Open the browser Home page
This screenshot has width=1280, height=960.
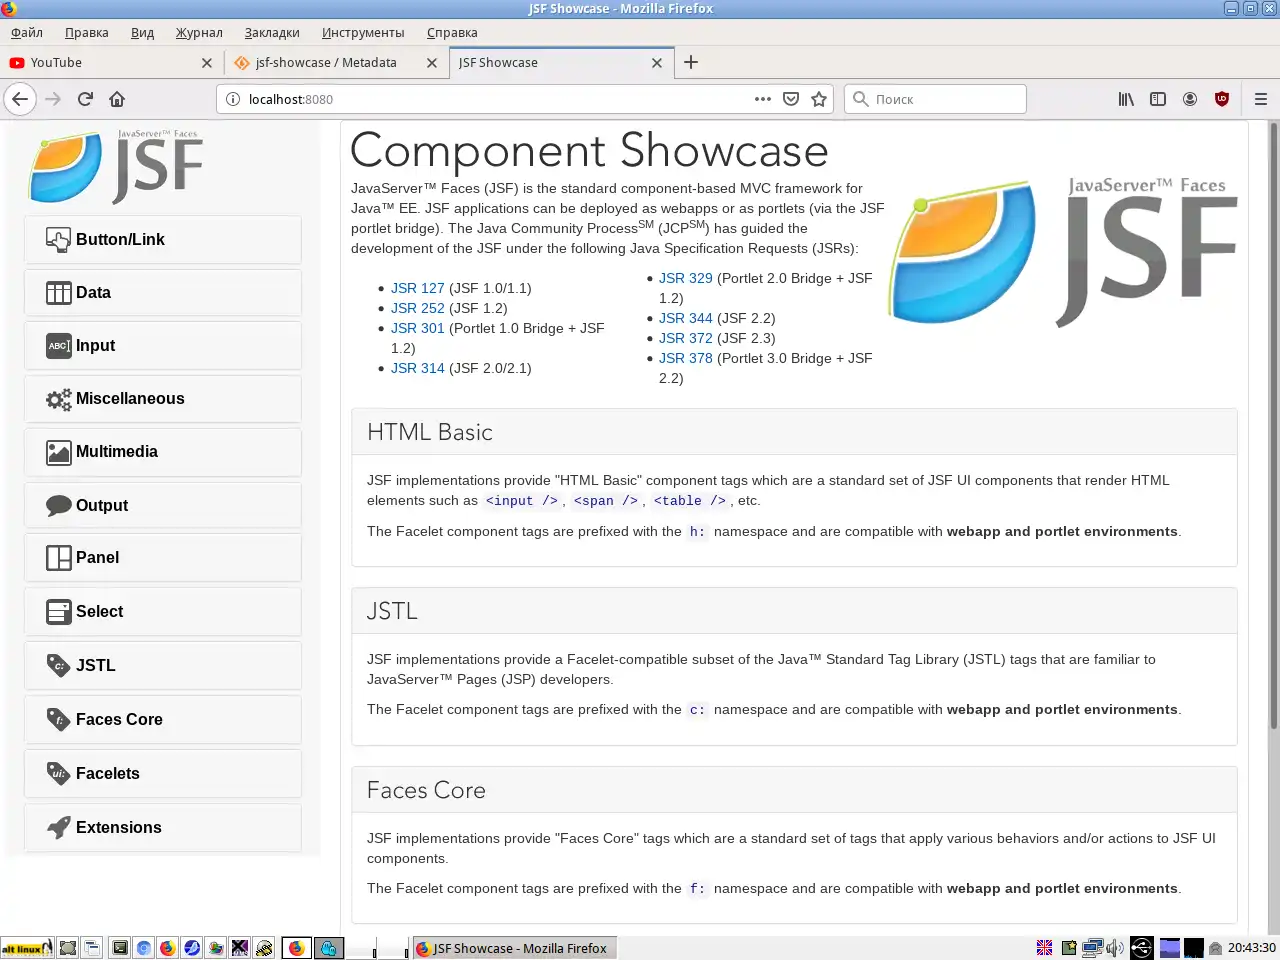tap(117, 99)
